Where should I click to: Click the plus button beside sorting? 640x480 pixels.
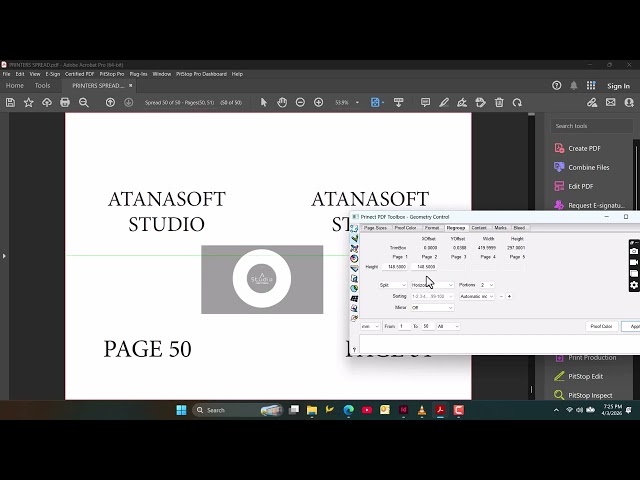pos(509,296)
